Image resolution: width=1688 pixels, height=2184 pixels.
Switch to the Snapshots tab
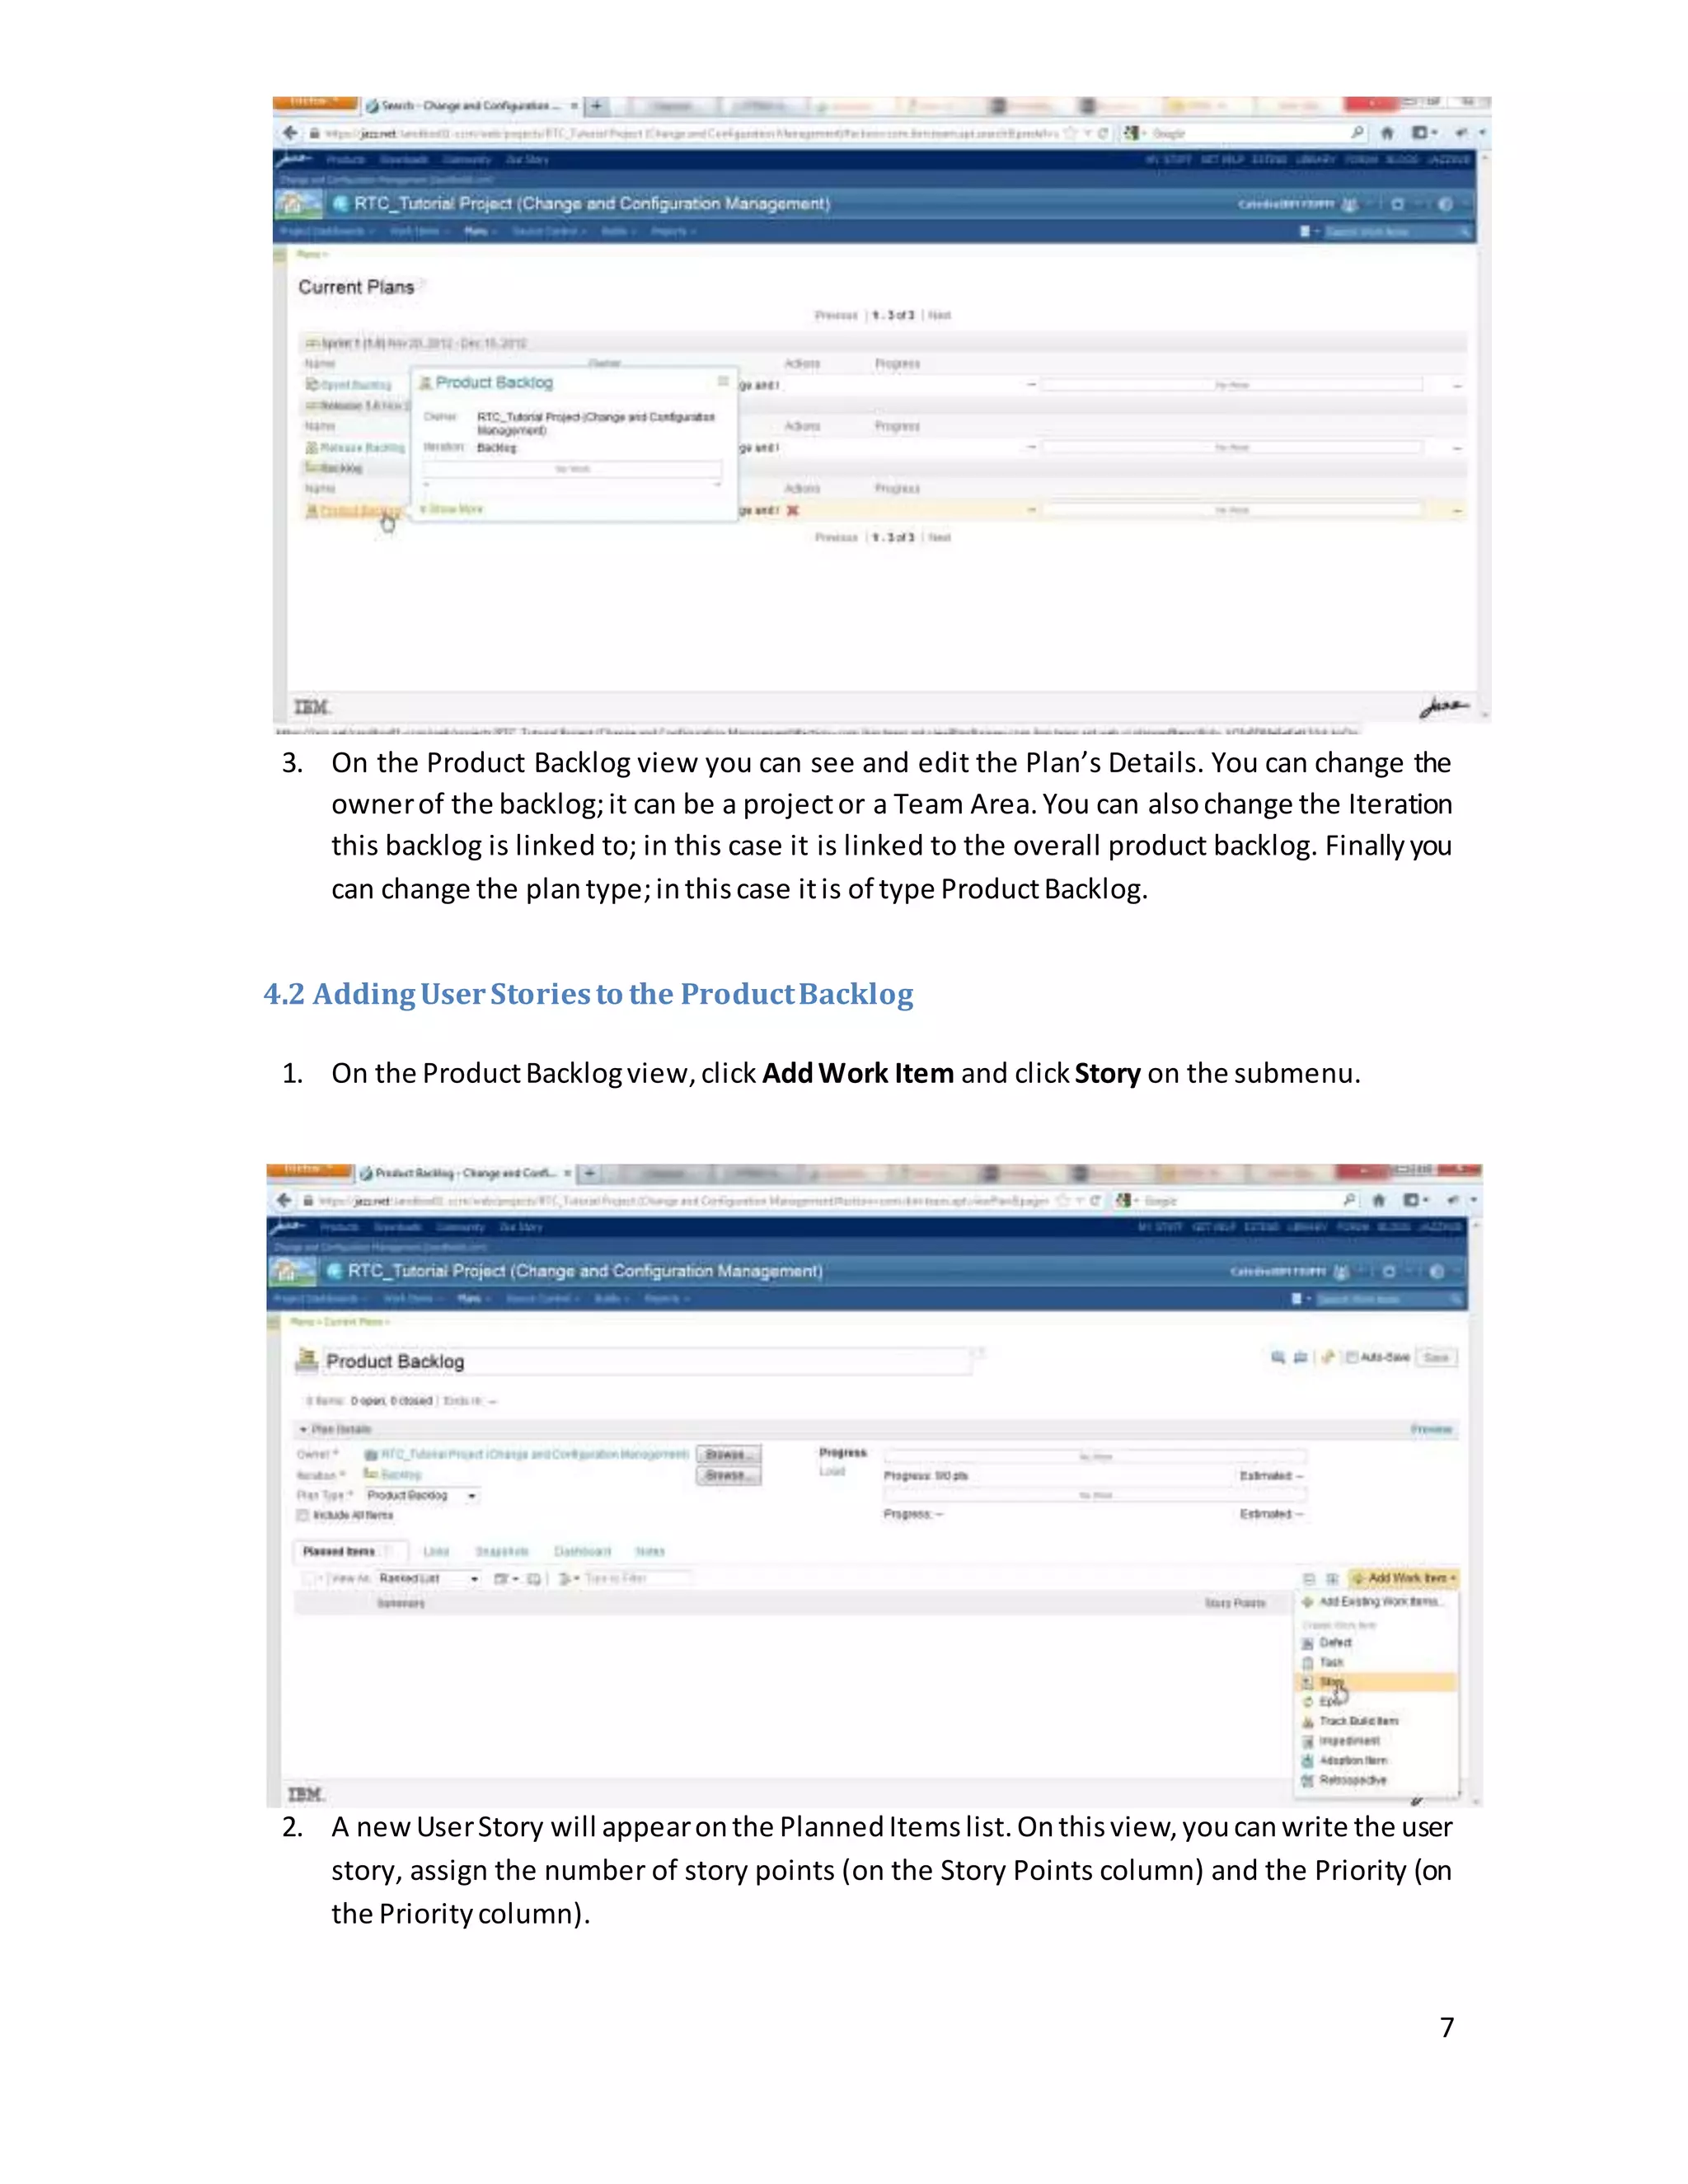(501, 1552)
